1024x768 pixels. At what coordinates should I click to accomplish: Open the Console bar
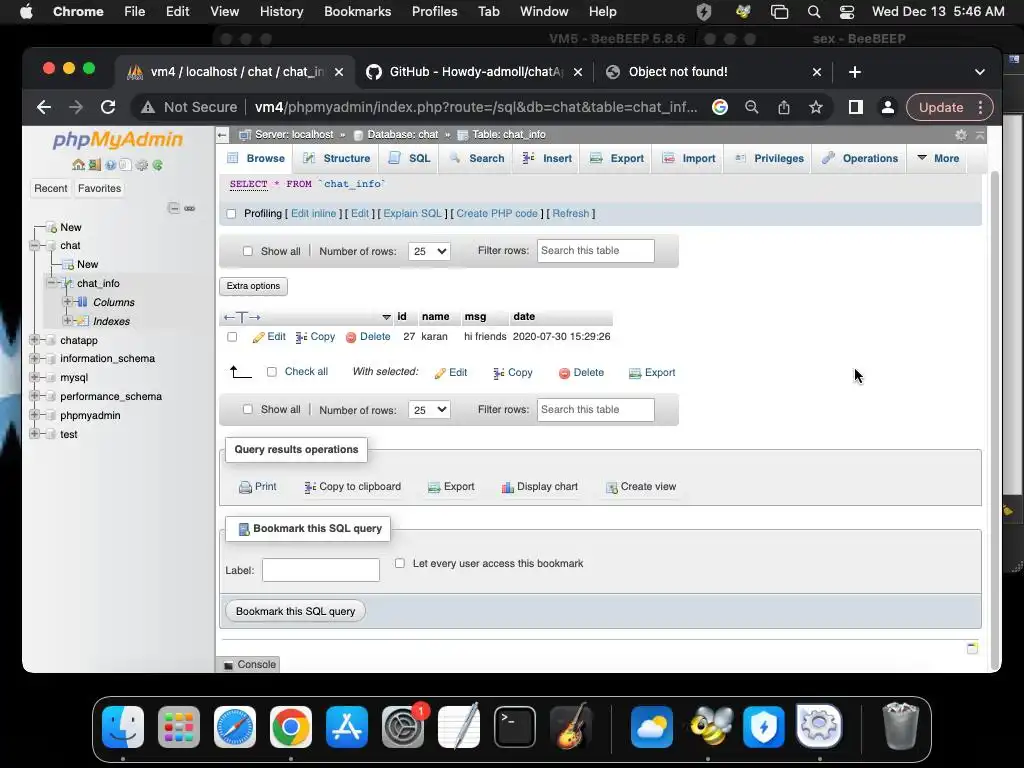point(249,664)
